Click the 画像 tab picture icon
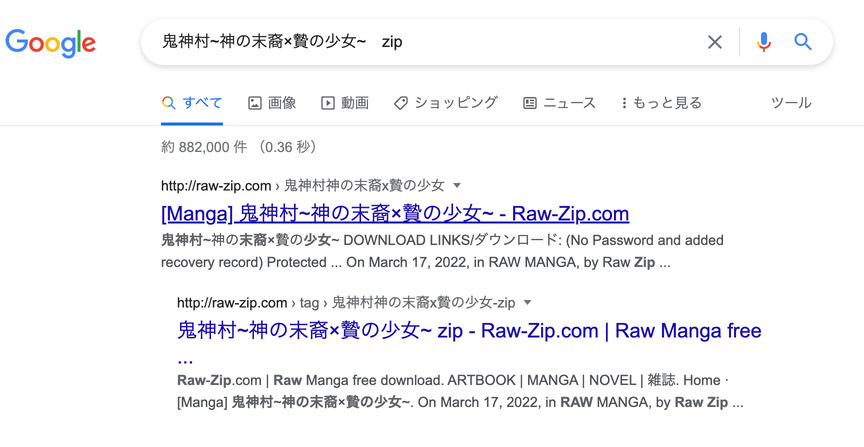The height and width of the screenshot is (447, 864). coord(255,103)
